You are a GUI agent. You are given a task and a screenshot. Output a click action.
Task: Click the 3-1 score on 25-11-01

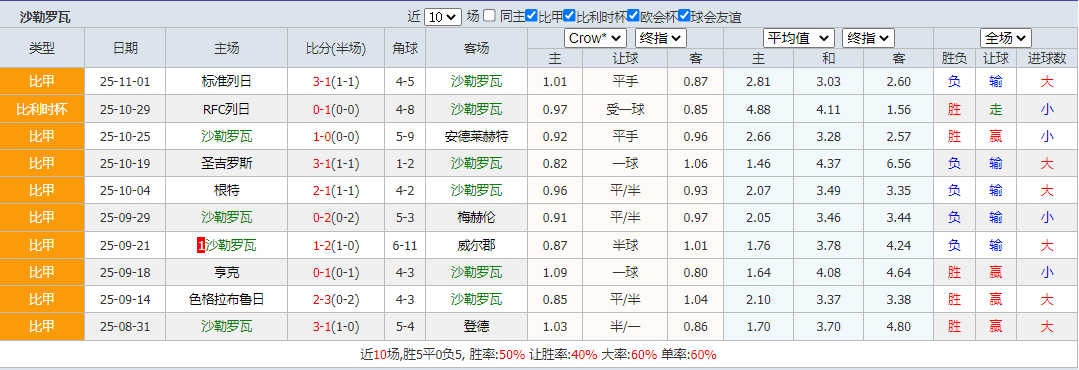click(322, 82)
